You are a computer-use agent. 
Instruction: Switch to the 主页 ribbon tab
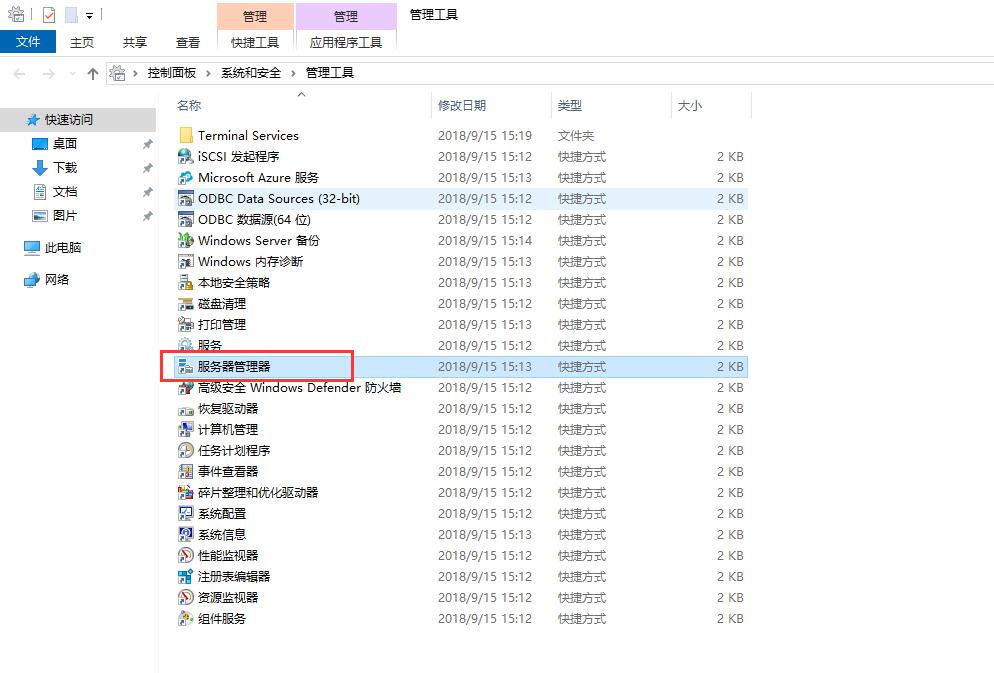[82, 42]
